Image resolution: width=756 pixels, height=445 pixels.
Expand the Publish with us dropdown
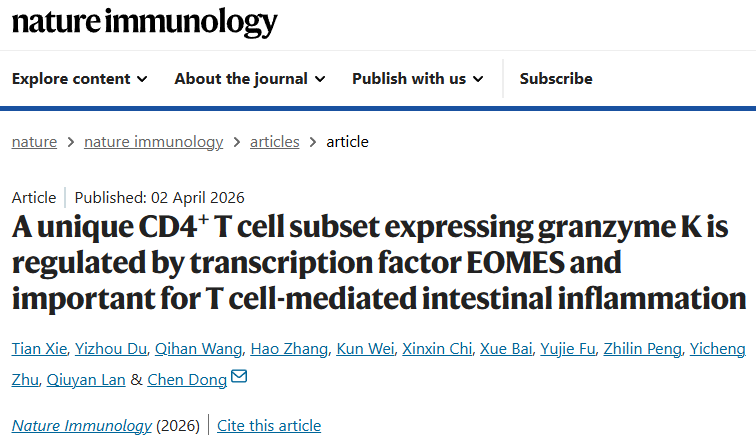418,79
